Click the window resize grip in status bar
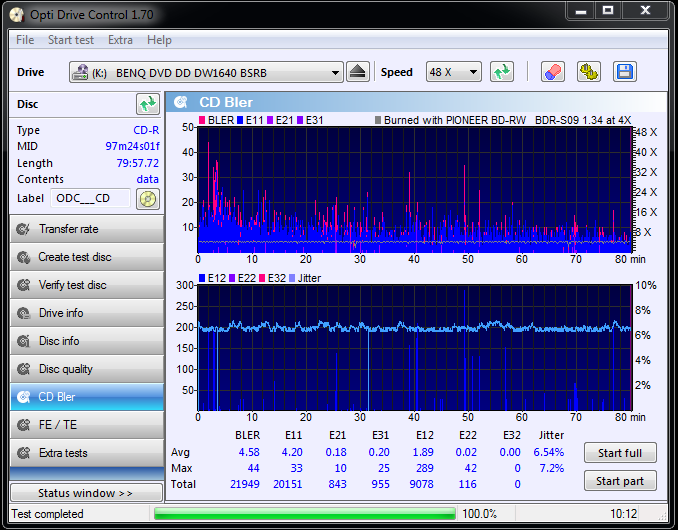The height and width of the screenshot is (530, 678). pos(662,515)
